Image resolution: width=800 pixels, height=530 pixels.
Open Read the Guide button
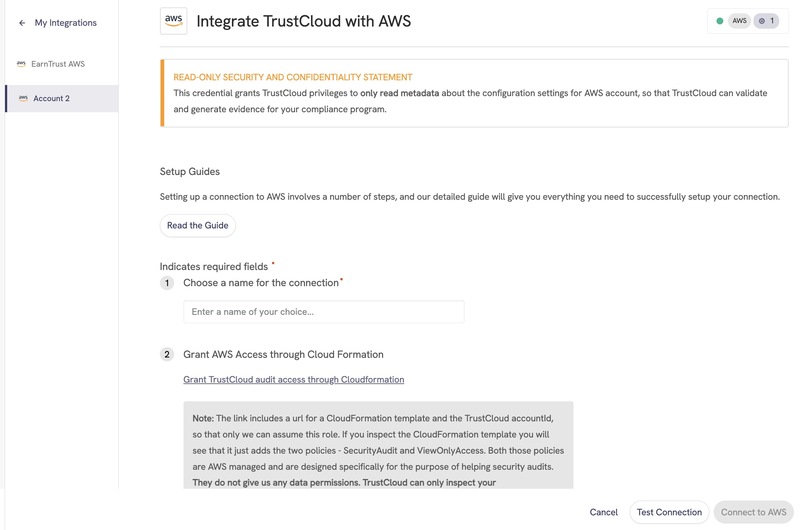tap(197, 225)
